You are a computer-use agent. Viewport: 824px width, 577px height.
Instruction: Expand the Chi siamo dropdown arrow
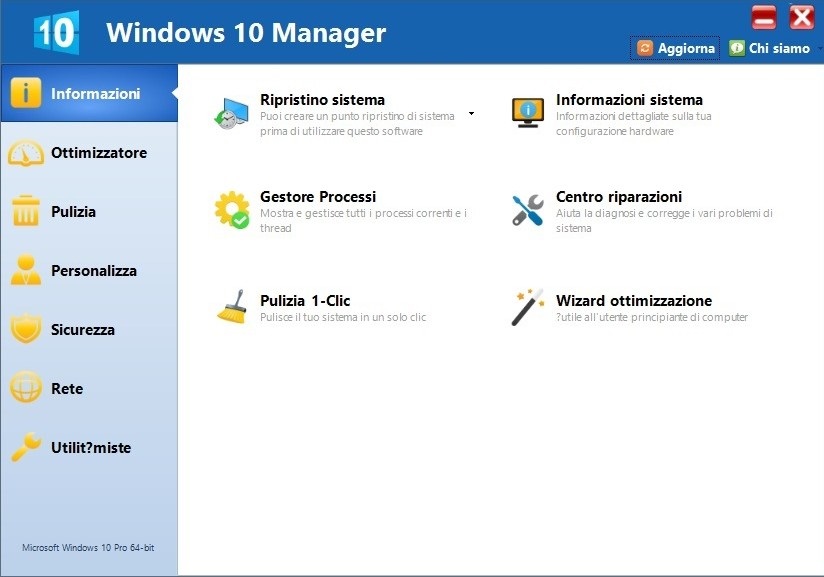[820, 48]
